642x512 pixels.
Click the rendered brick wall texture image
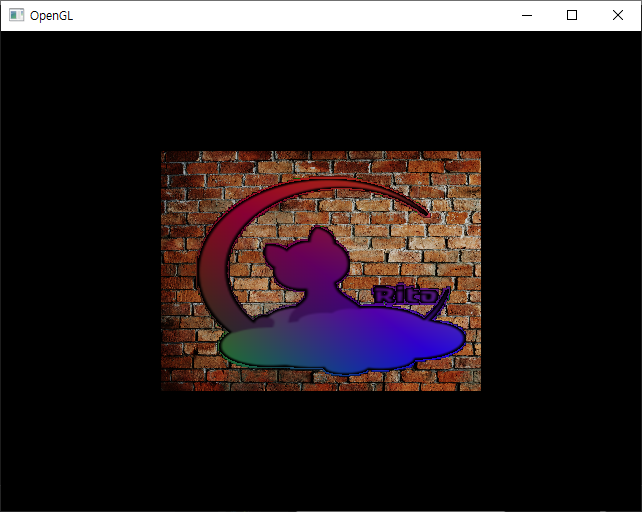(x=321, y=271)
